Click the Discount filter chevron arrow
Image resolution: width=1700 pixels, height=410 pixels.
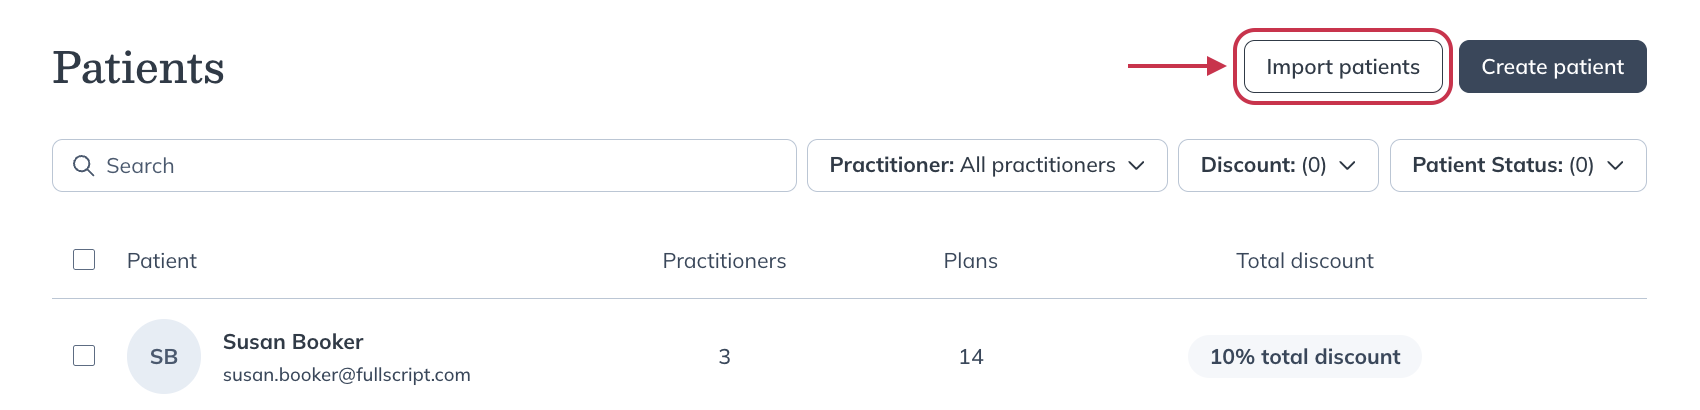(x=1347, y=166)
